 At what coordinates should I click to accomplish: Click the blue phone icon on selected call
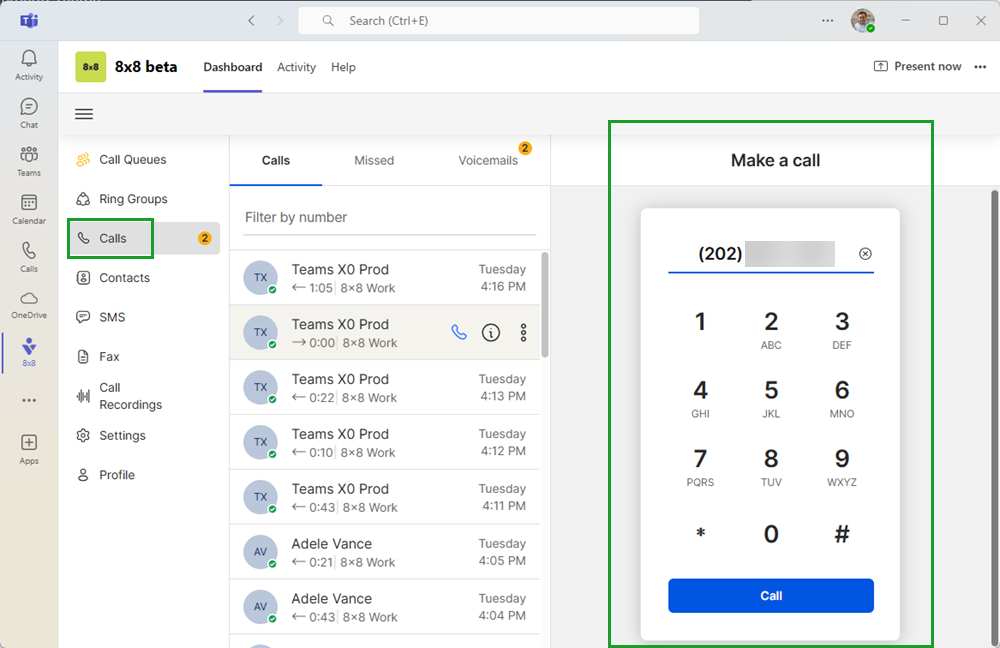(459, 333)
